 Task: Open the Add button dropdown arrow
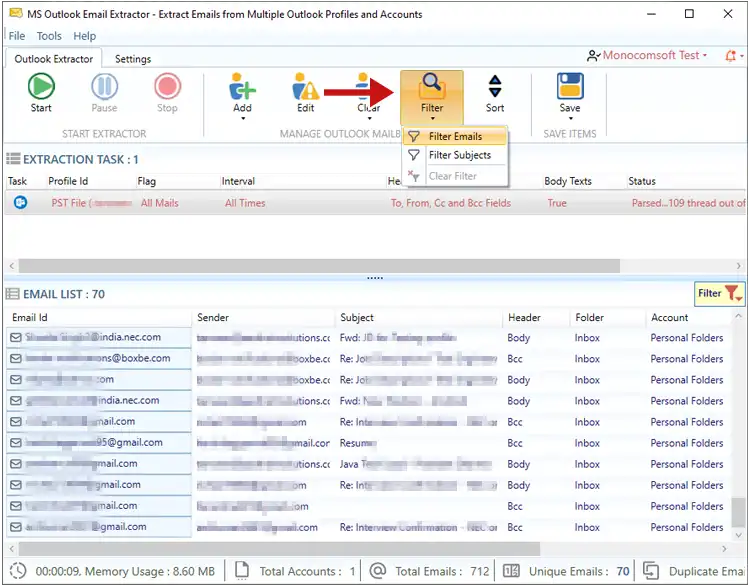click(243, 118)
